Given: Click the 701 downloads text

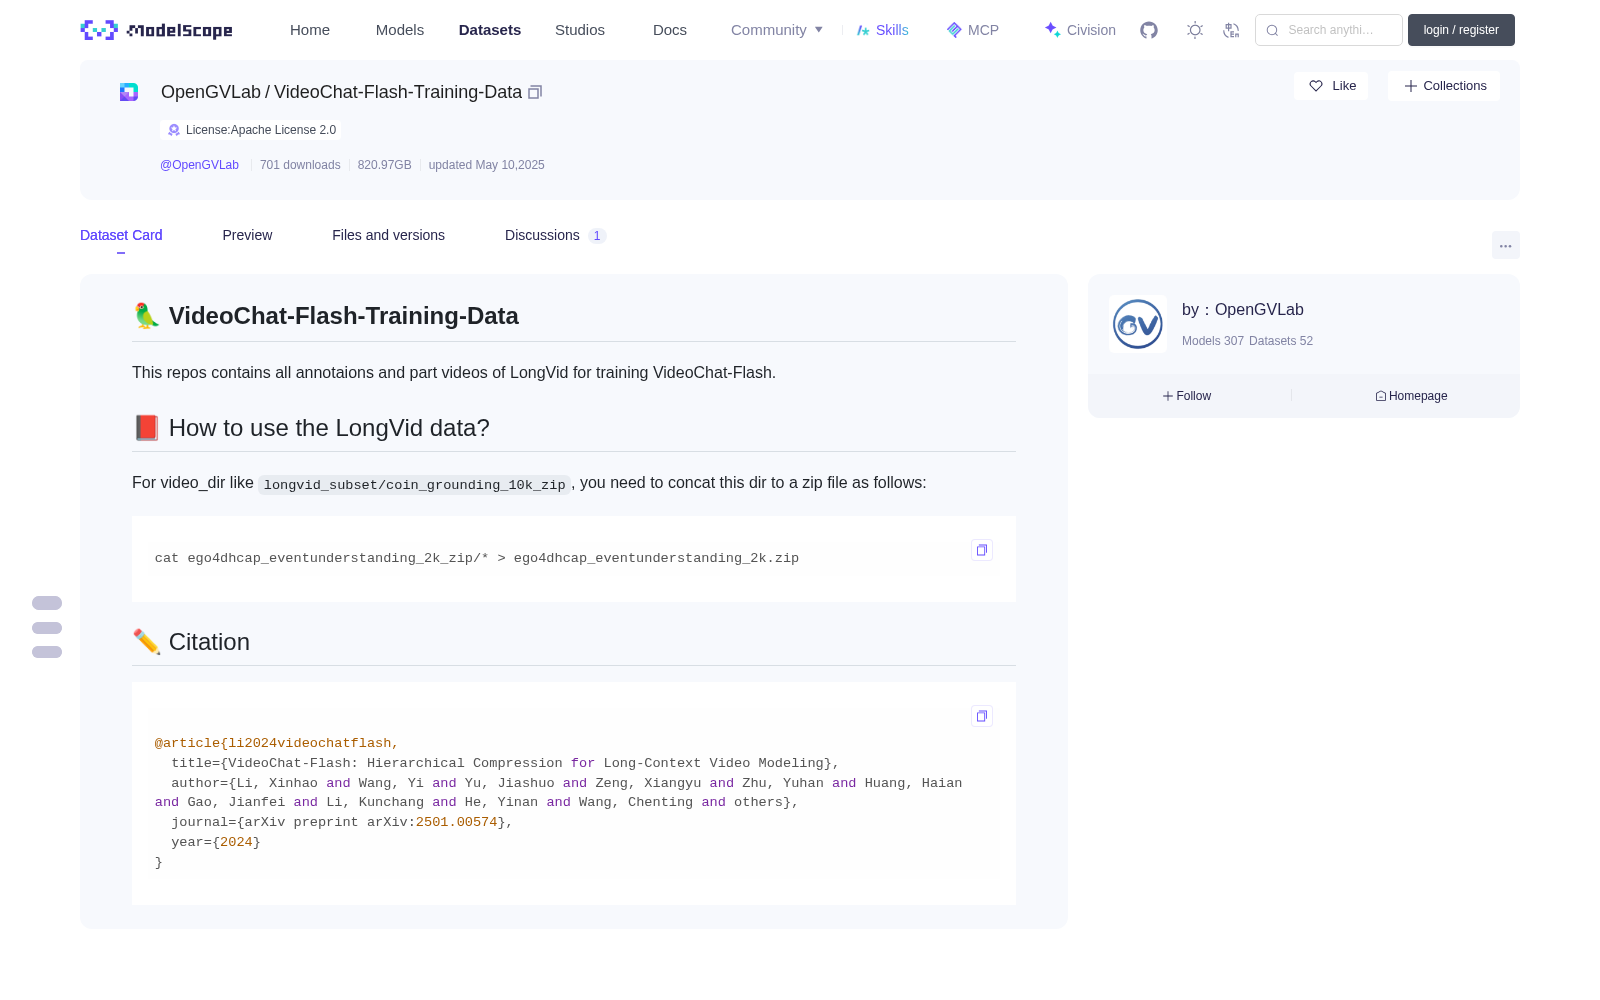Looking at the screenshot, I should pyautogui.click(x=300, y=165).
